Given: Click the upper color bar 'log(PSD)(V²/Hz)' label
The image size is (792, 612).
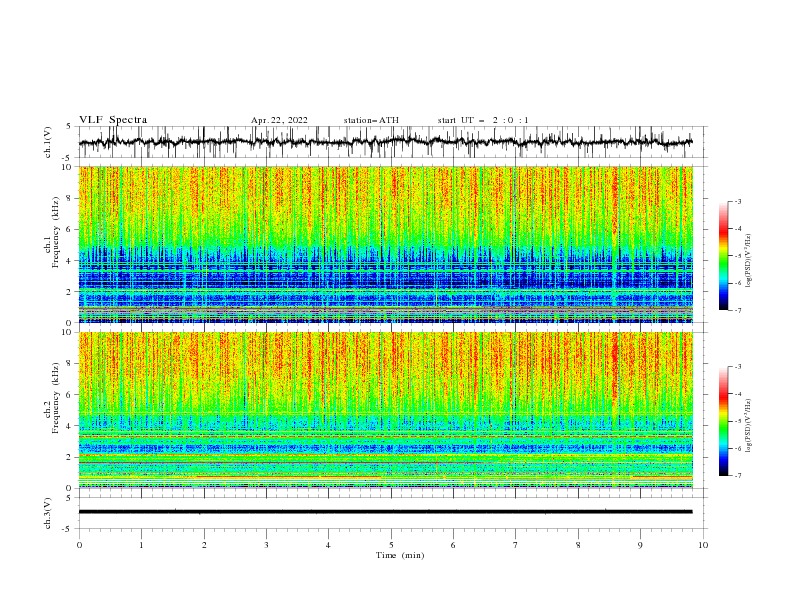Looking at the screenshot, I should click(748, 261).
